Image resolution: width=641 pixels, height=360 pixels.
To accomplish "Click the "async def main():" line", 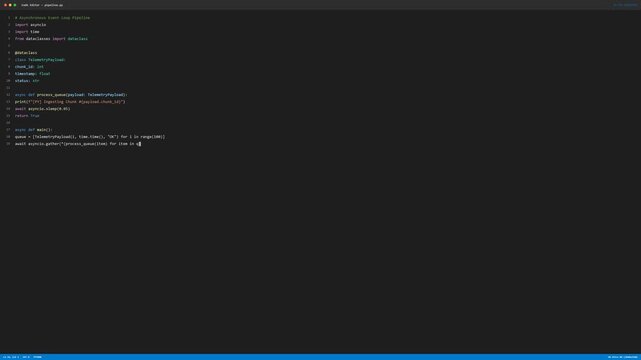I will [x=34, y=130].
